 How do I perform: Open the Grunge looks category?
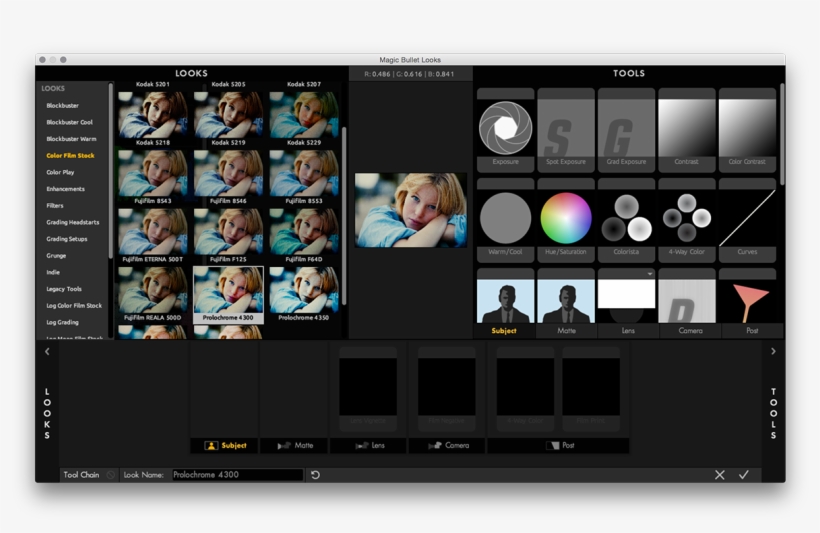56,256
